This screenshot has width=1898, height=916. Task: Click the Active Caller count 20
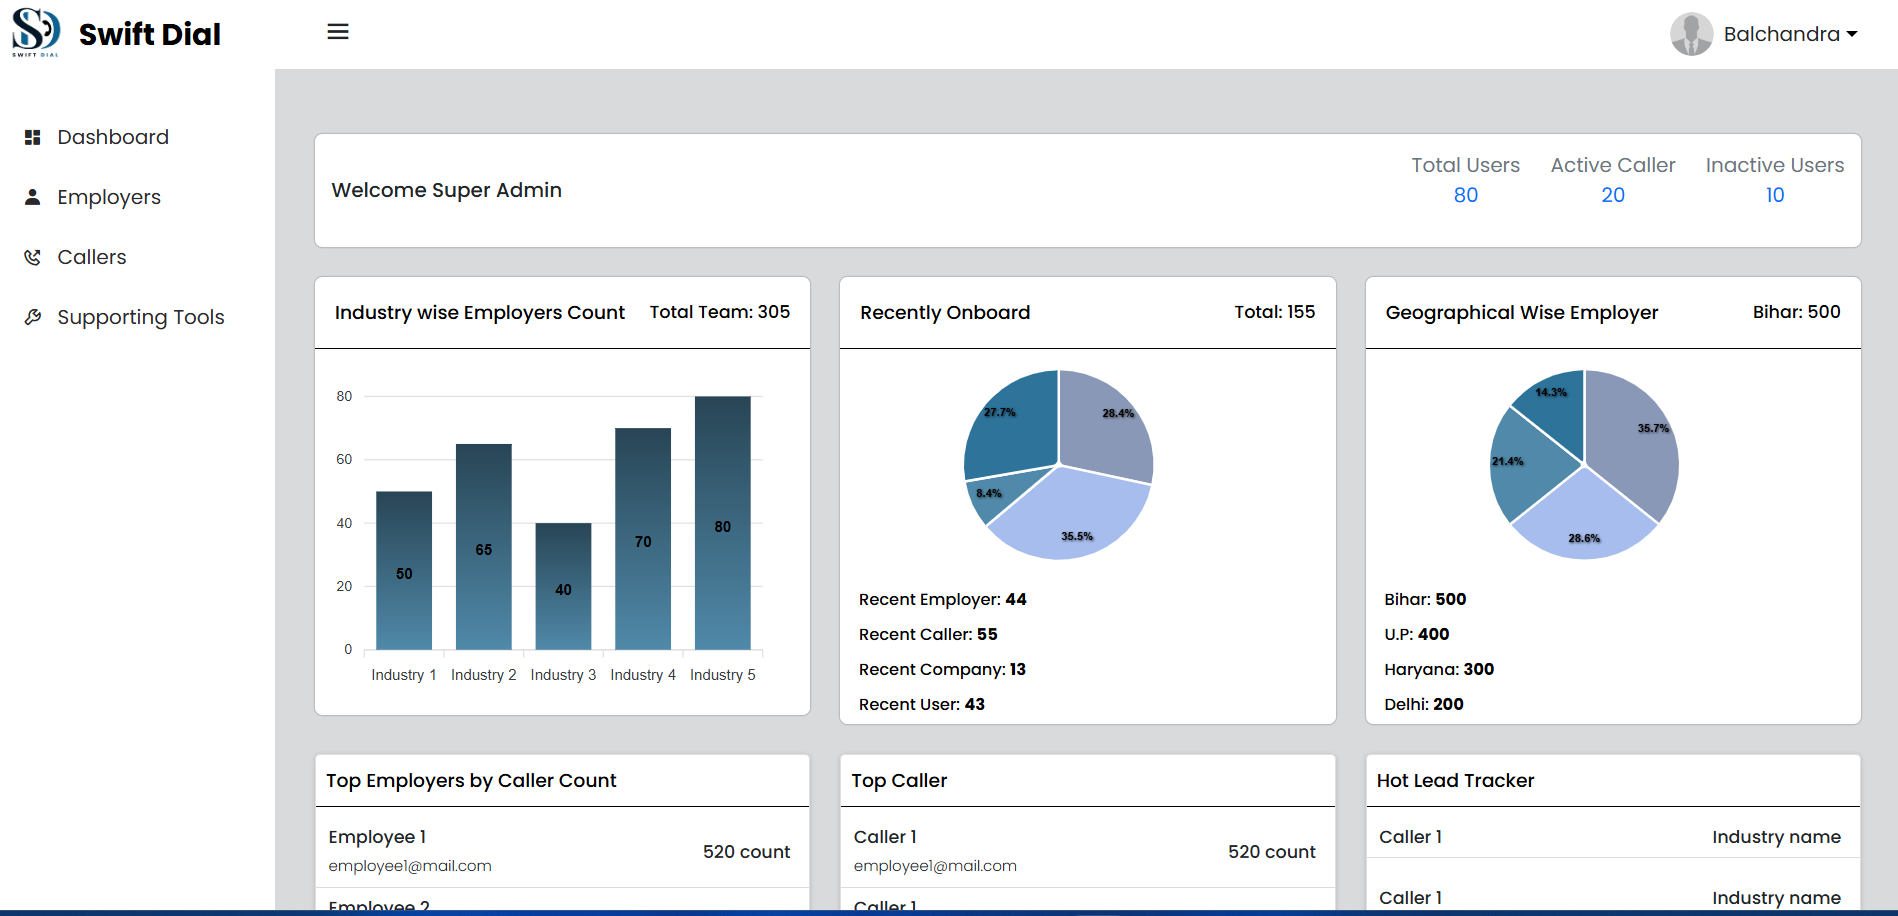tap(1612, 195)
